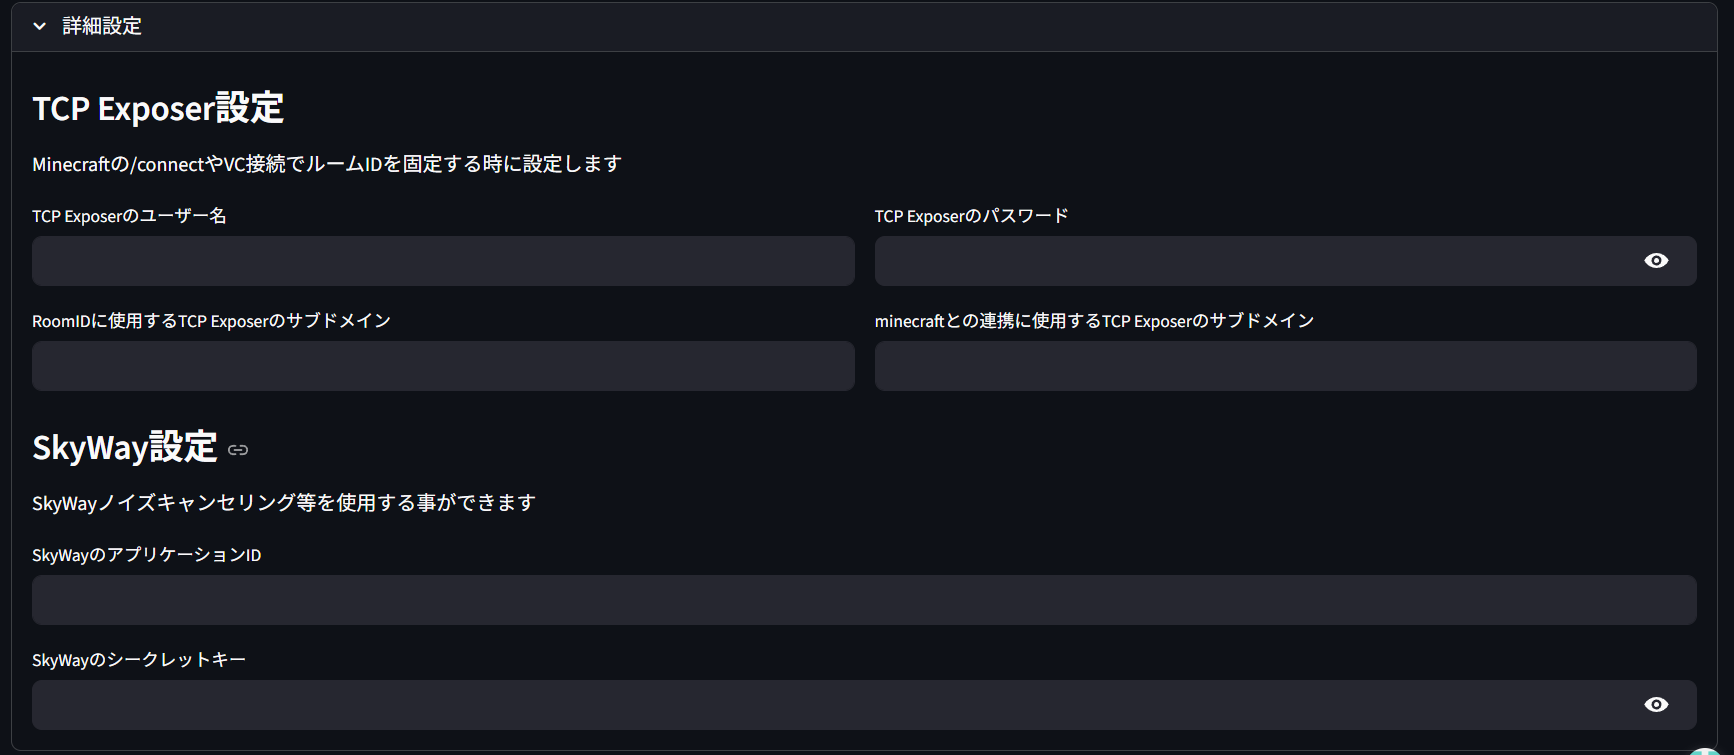Focus the minecraft連携 subdomain input box
This screenshot has width=1734, height=755.
click(x=1285, y=366)
